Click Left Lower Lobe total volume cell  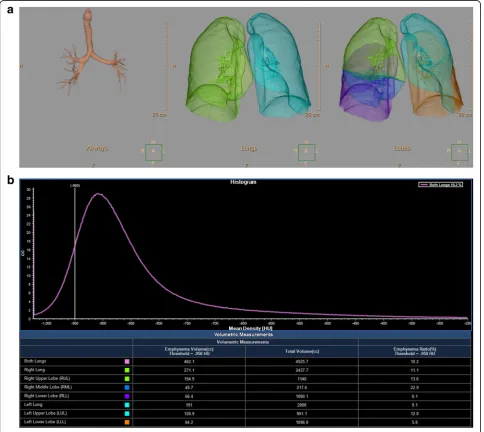(302, 422)
